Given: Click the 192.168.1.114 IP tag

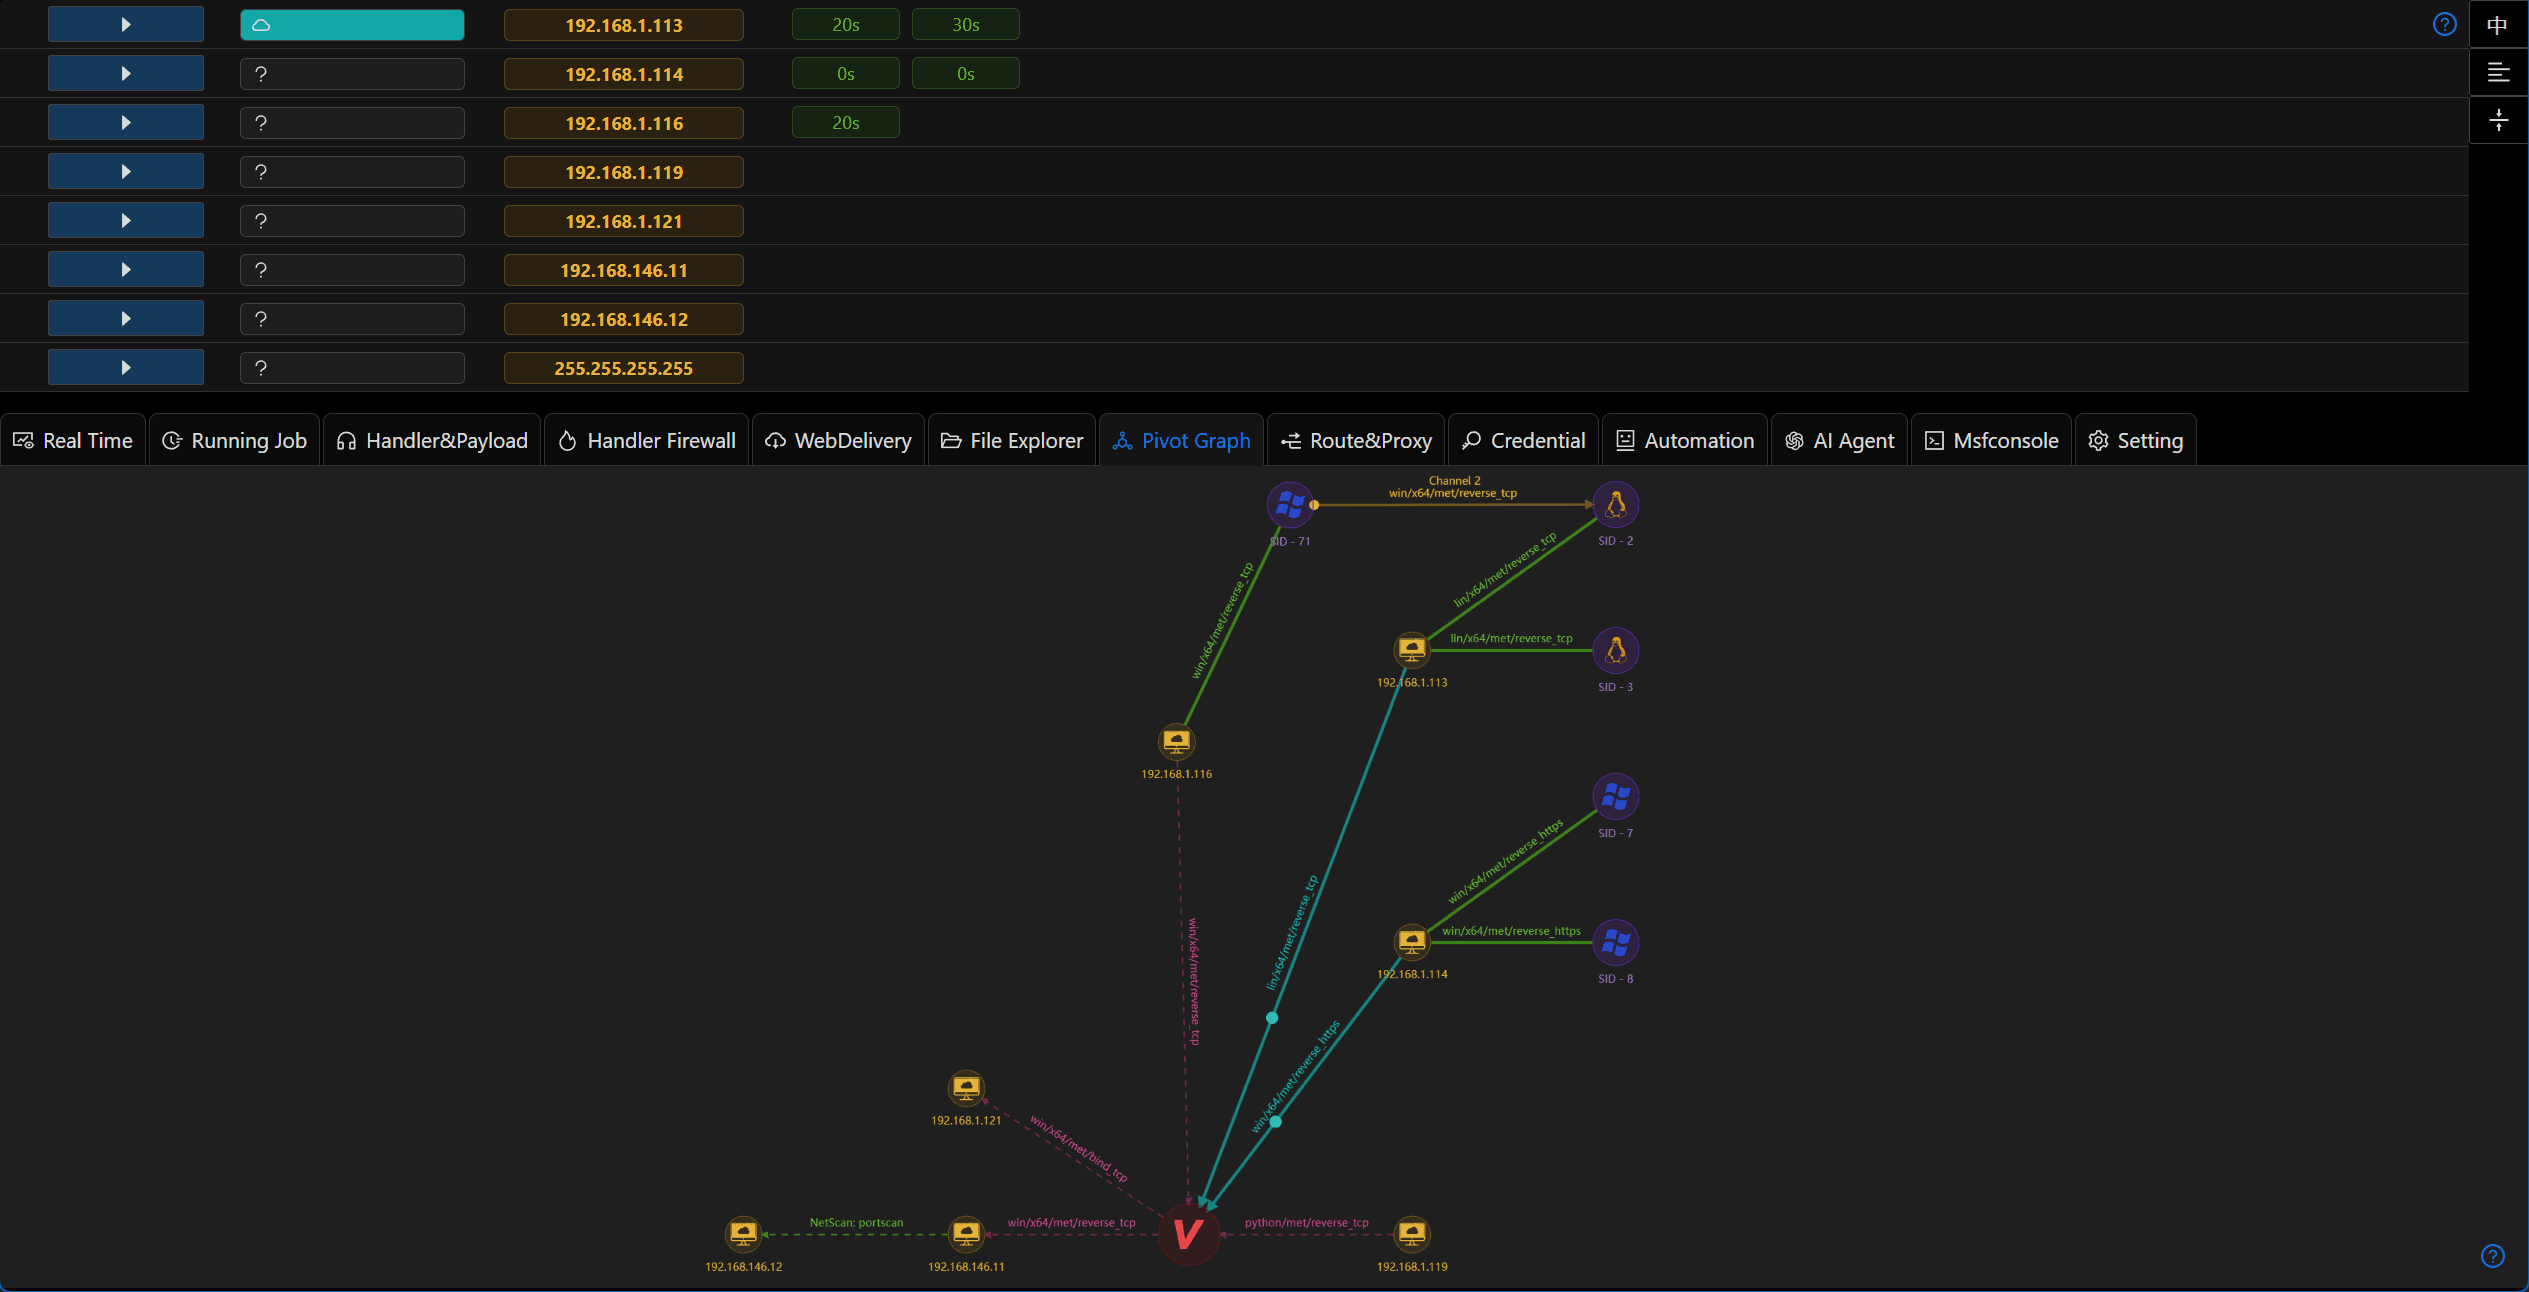Looking at the screenshot, I should [x=624, y=74].
